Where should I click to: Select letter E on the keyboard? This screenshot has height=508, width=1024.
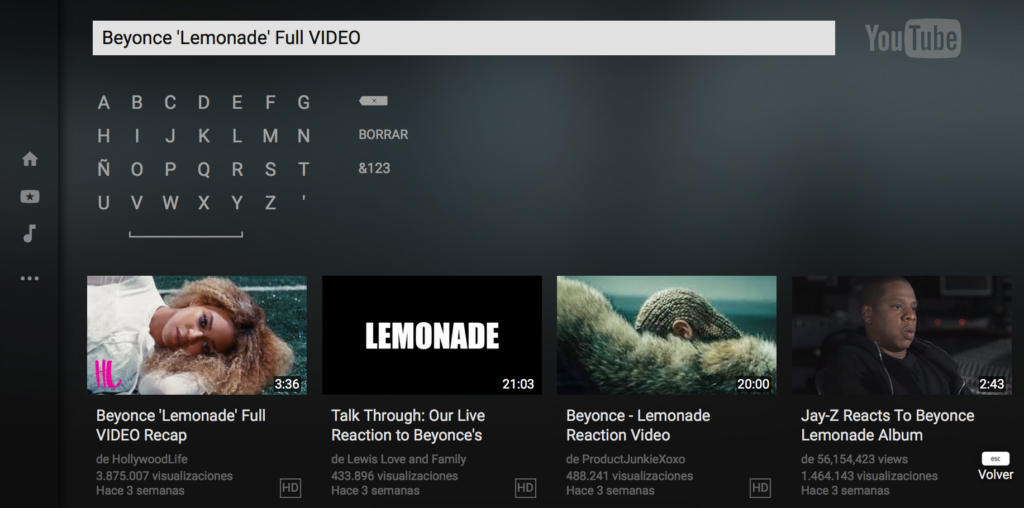[237, 103]
